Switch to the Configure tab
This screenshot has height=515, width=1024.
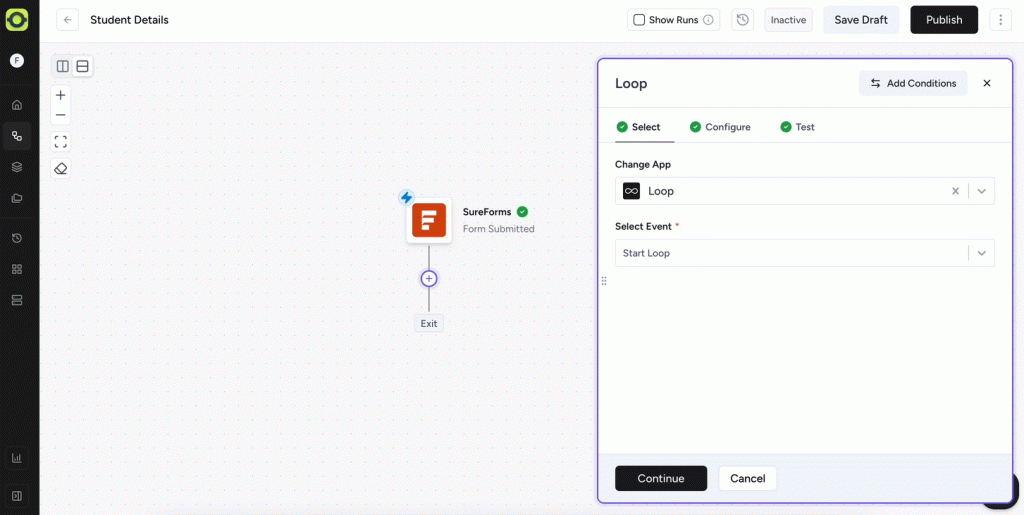point(720,127)
